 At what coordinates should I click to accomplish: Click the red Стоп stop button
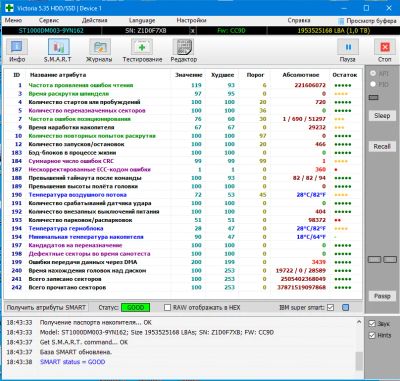[385, 51]
